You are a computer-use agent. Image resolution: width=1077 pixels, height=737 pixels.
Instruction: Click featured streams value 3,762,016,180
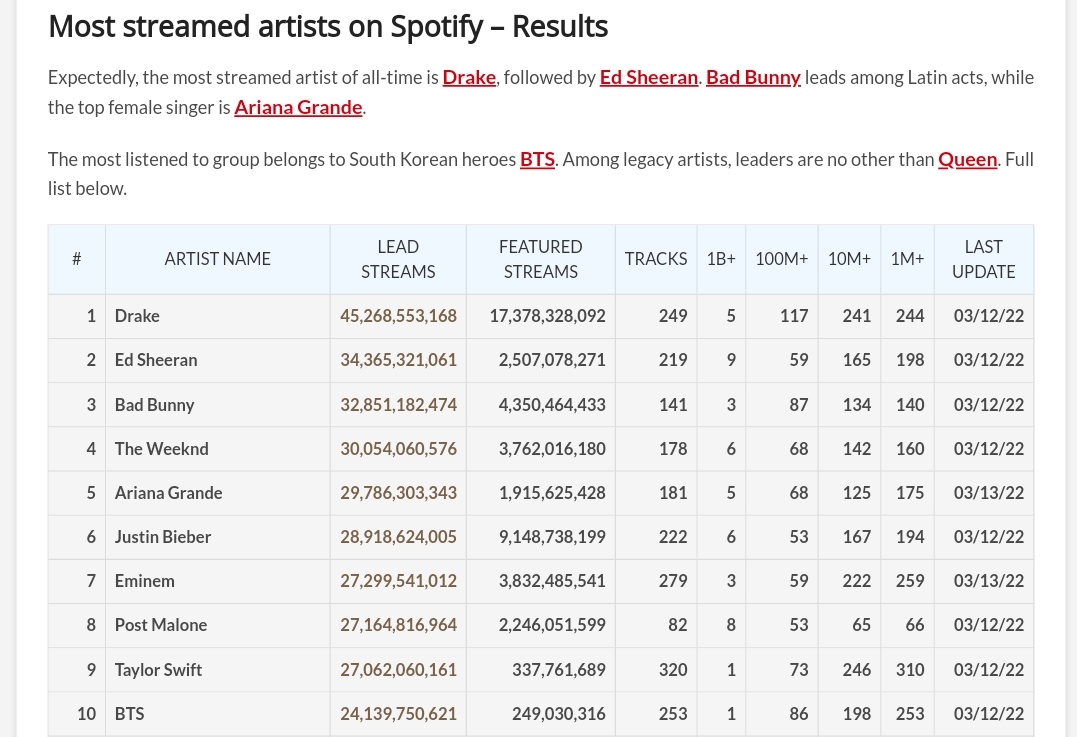point(552,449)
